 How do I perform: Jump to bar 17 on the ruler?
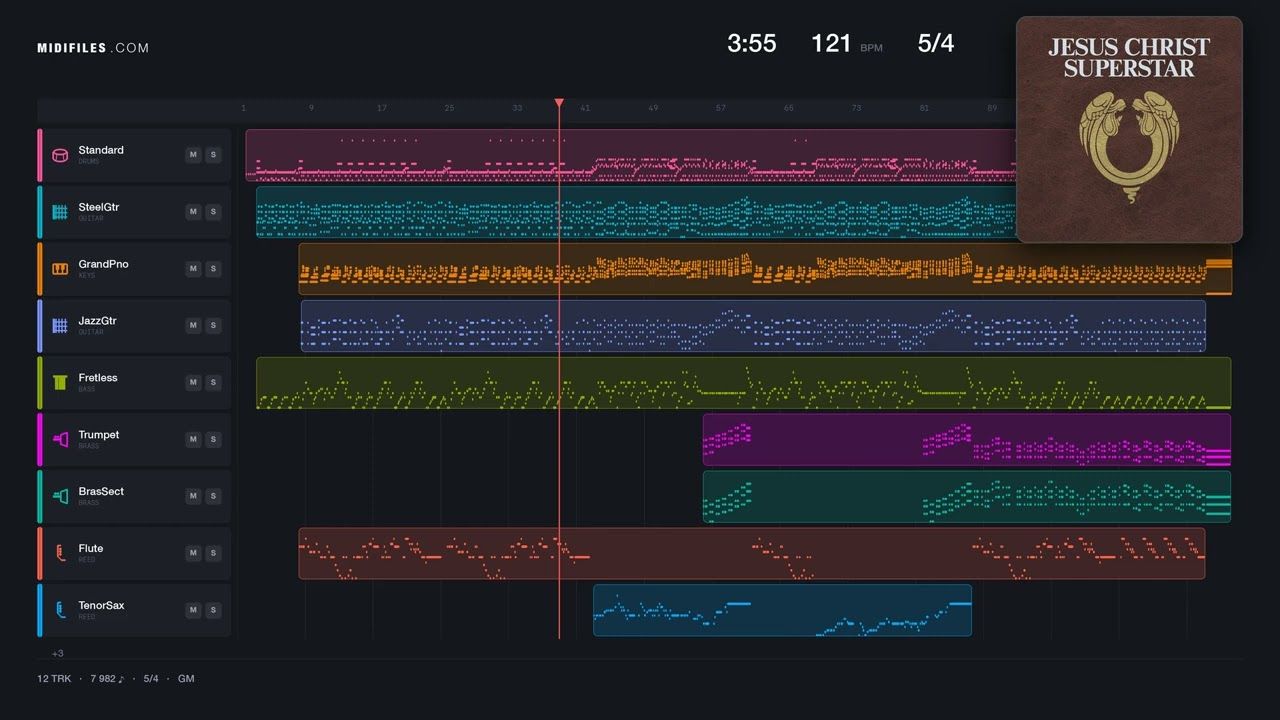point(381,108)
